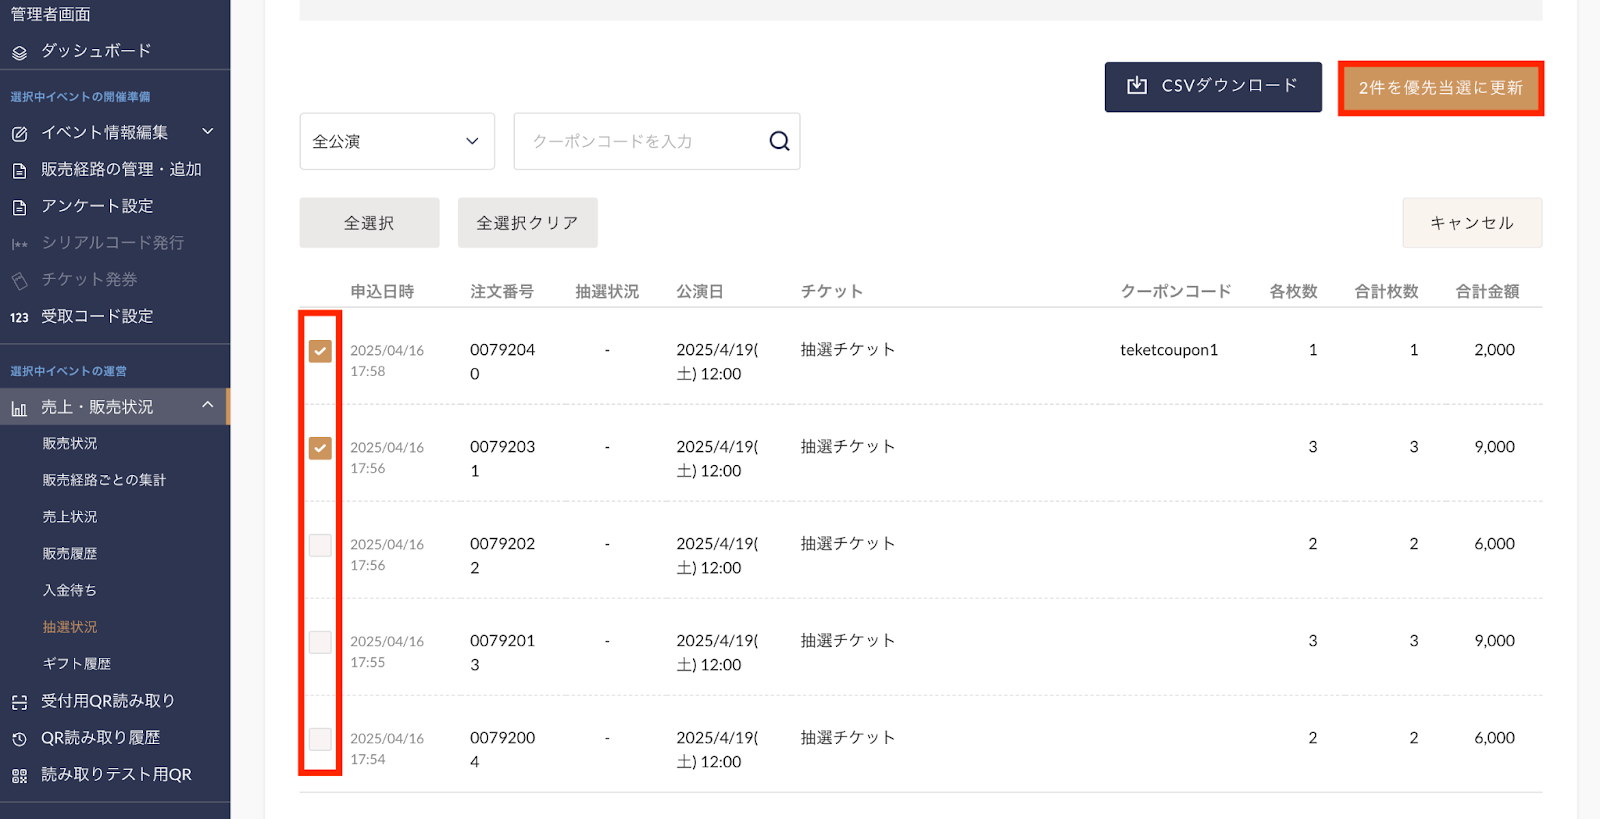1600x819 pixels.
Task: Open 読み取りテスト用QR menu item
Action: point(116,775)
